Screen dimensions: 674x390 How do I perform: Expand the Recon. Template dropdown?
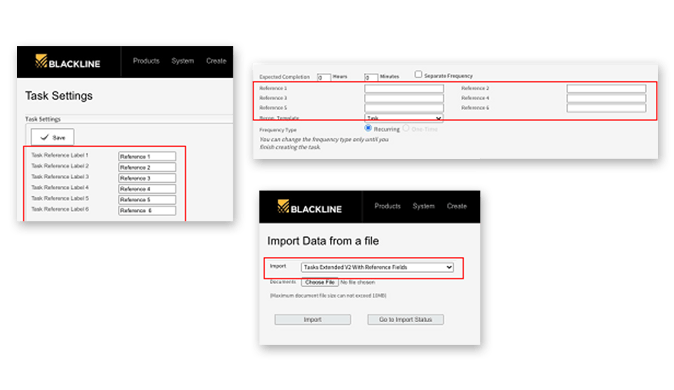404,118
